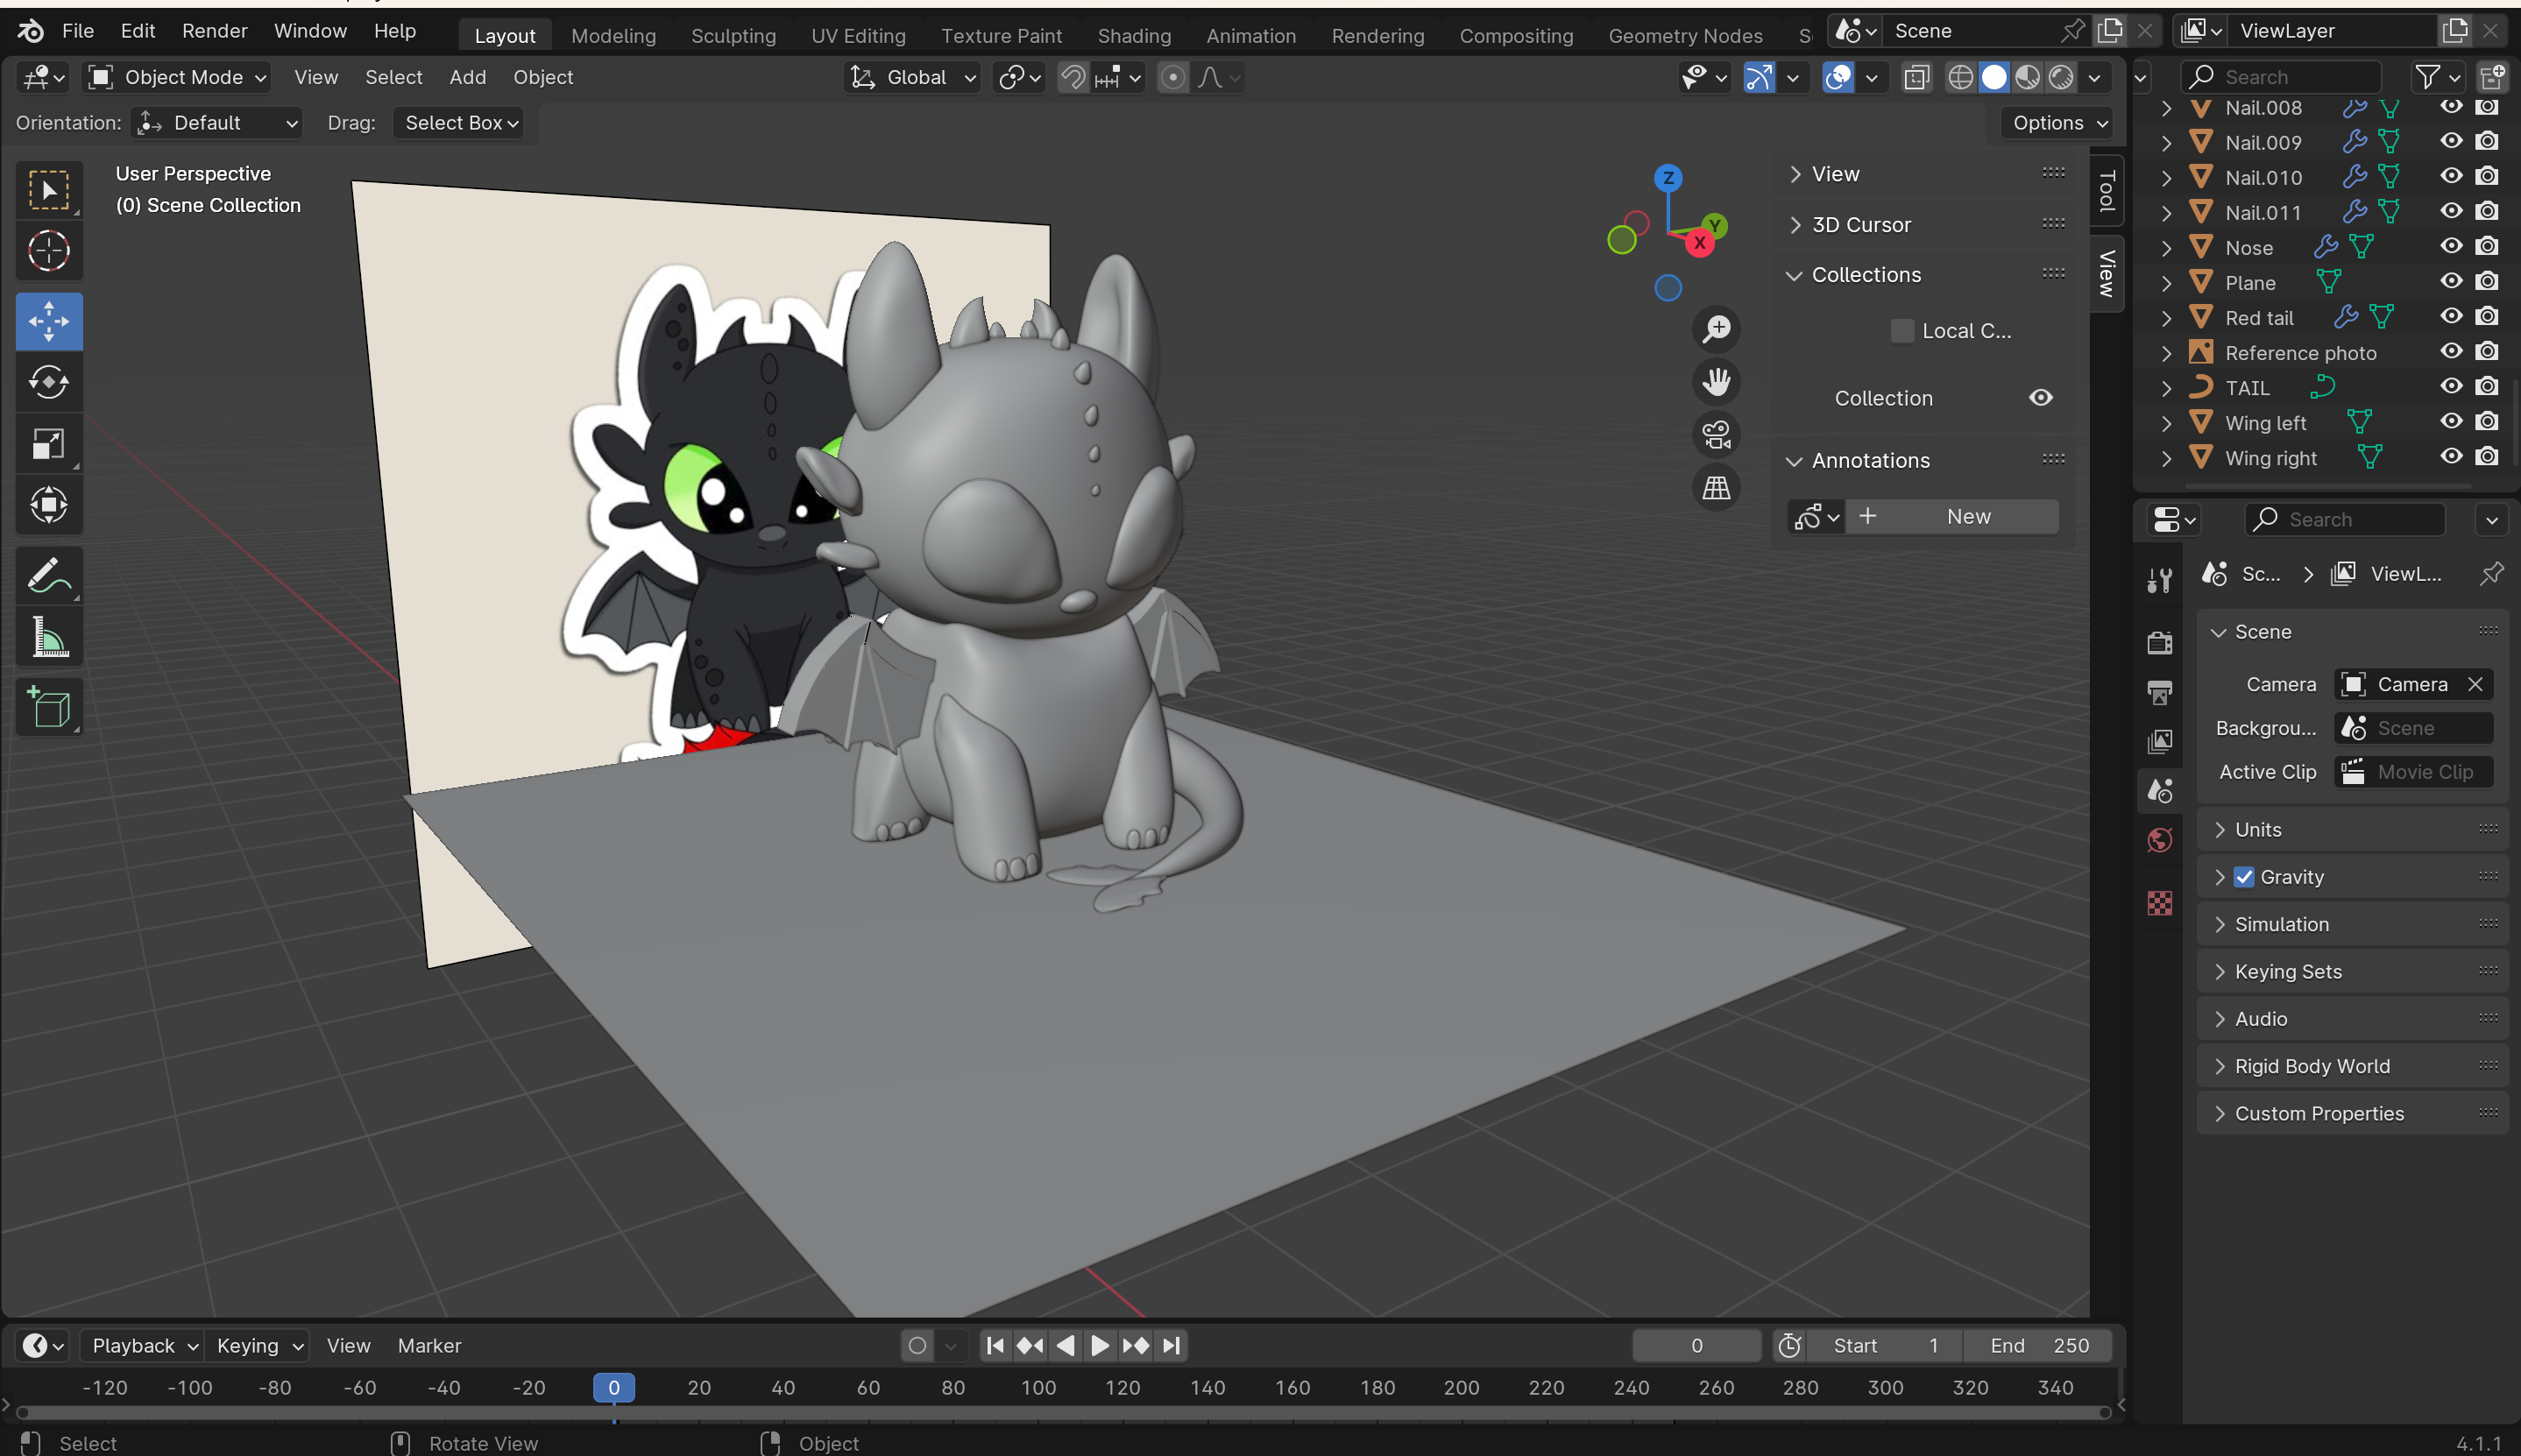Hide the Reference photo in viewport

[x=2451, y=352]
